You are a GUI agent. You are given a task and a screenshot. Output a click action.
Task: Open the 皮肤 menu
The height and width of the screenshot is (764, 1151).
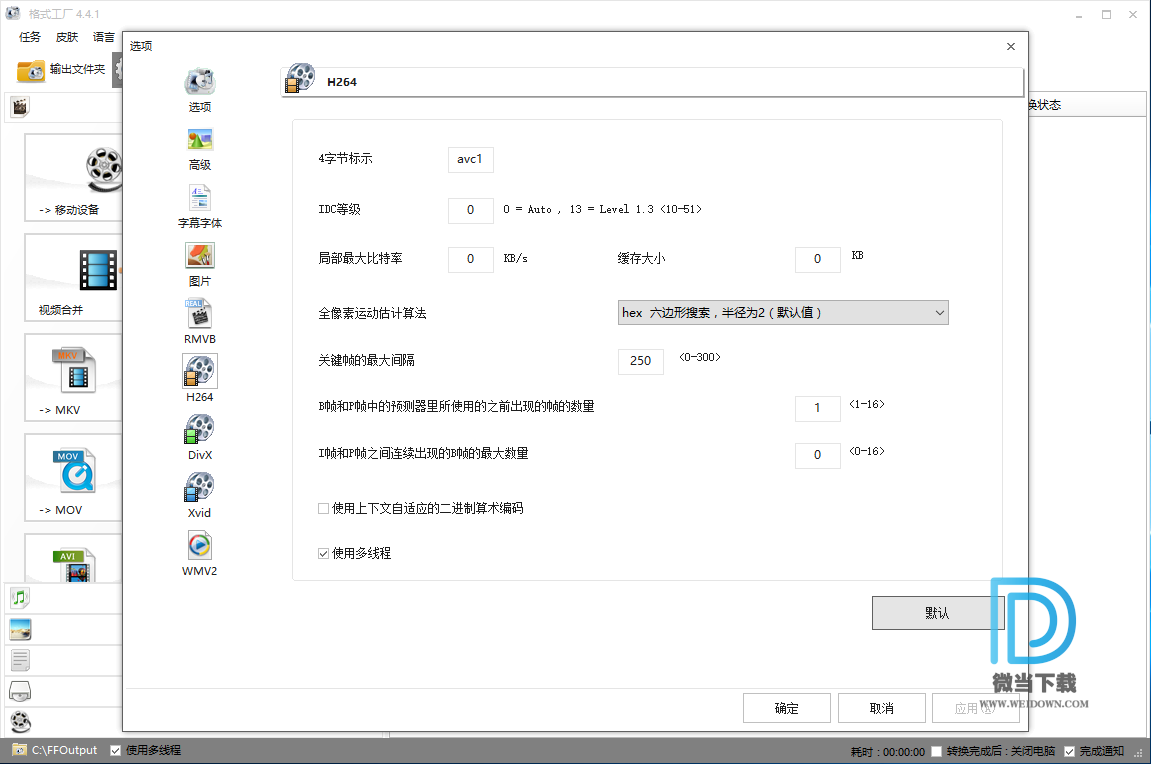(67, 37)
